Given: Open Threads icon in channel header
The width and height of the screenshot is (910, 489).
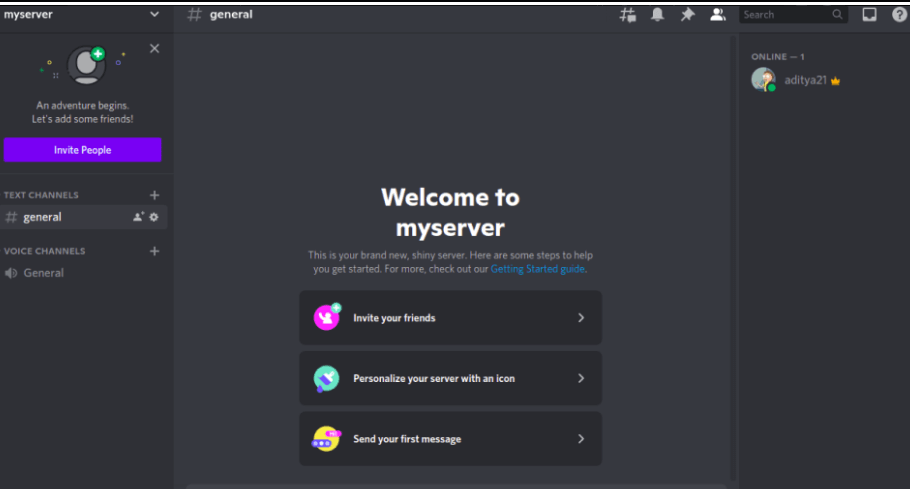Looking at the screenshot, I should point(627,15).
